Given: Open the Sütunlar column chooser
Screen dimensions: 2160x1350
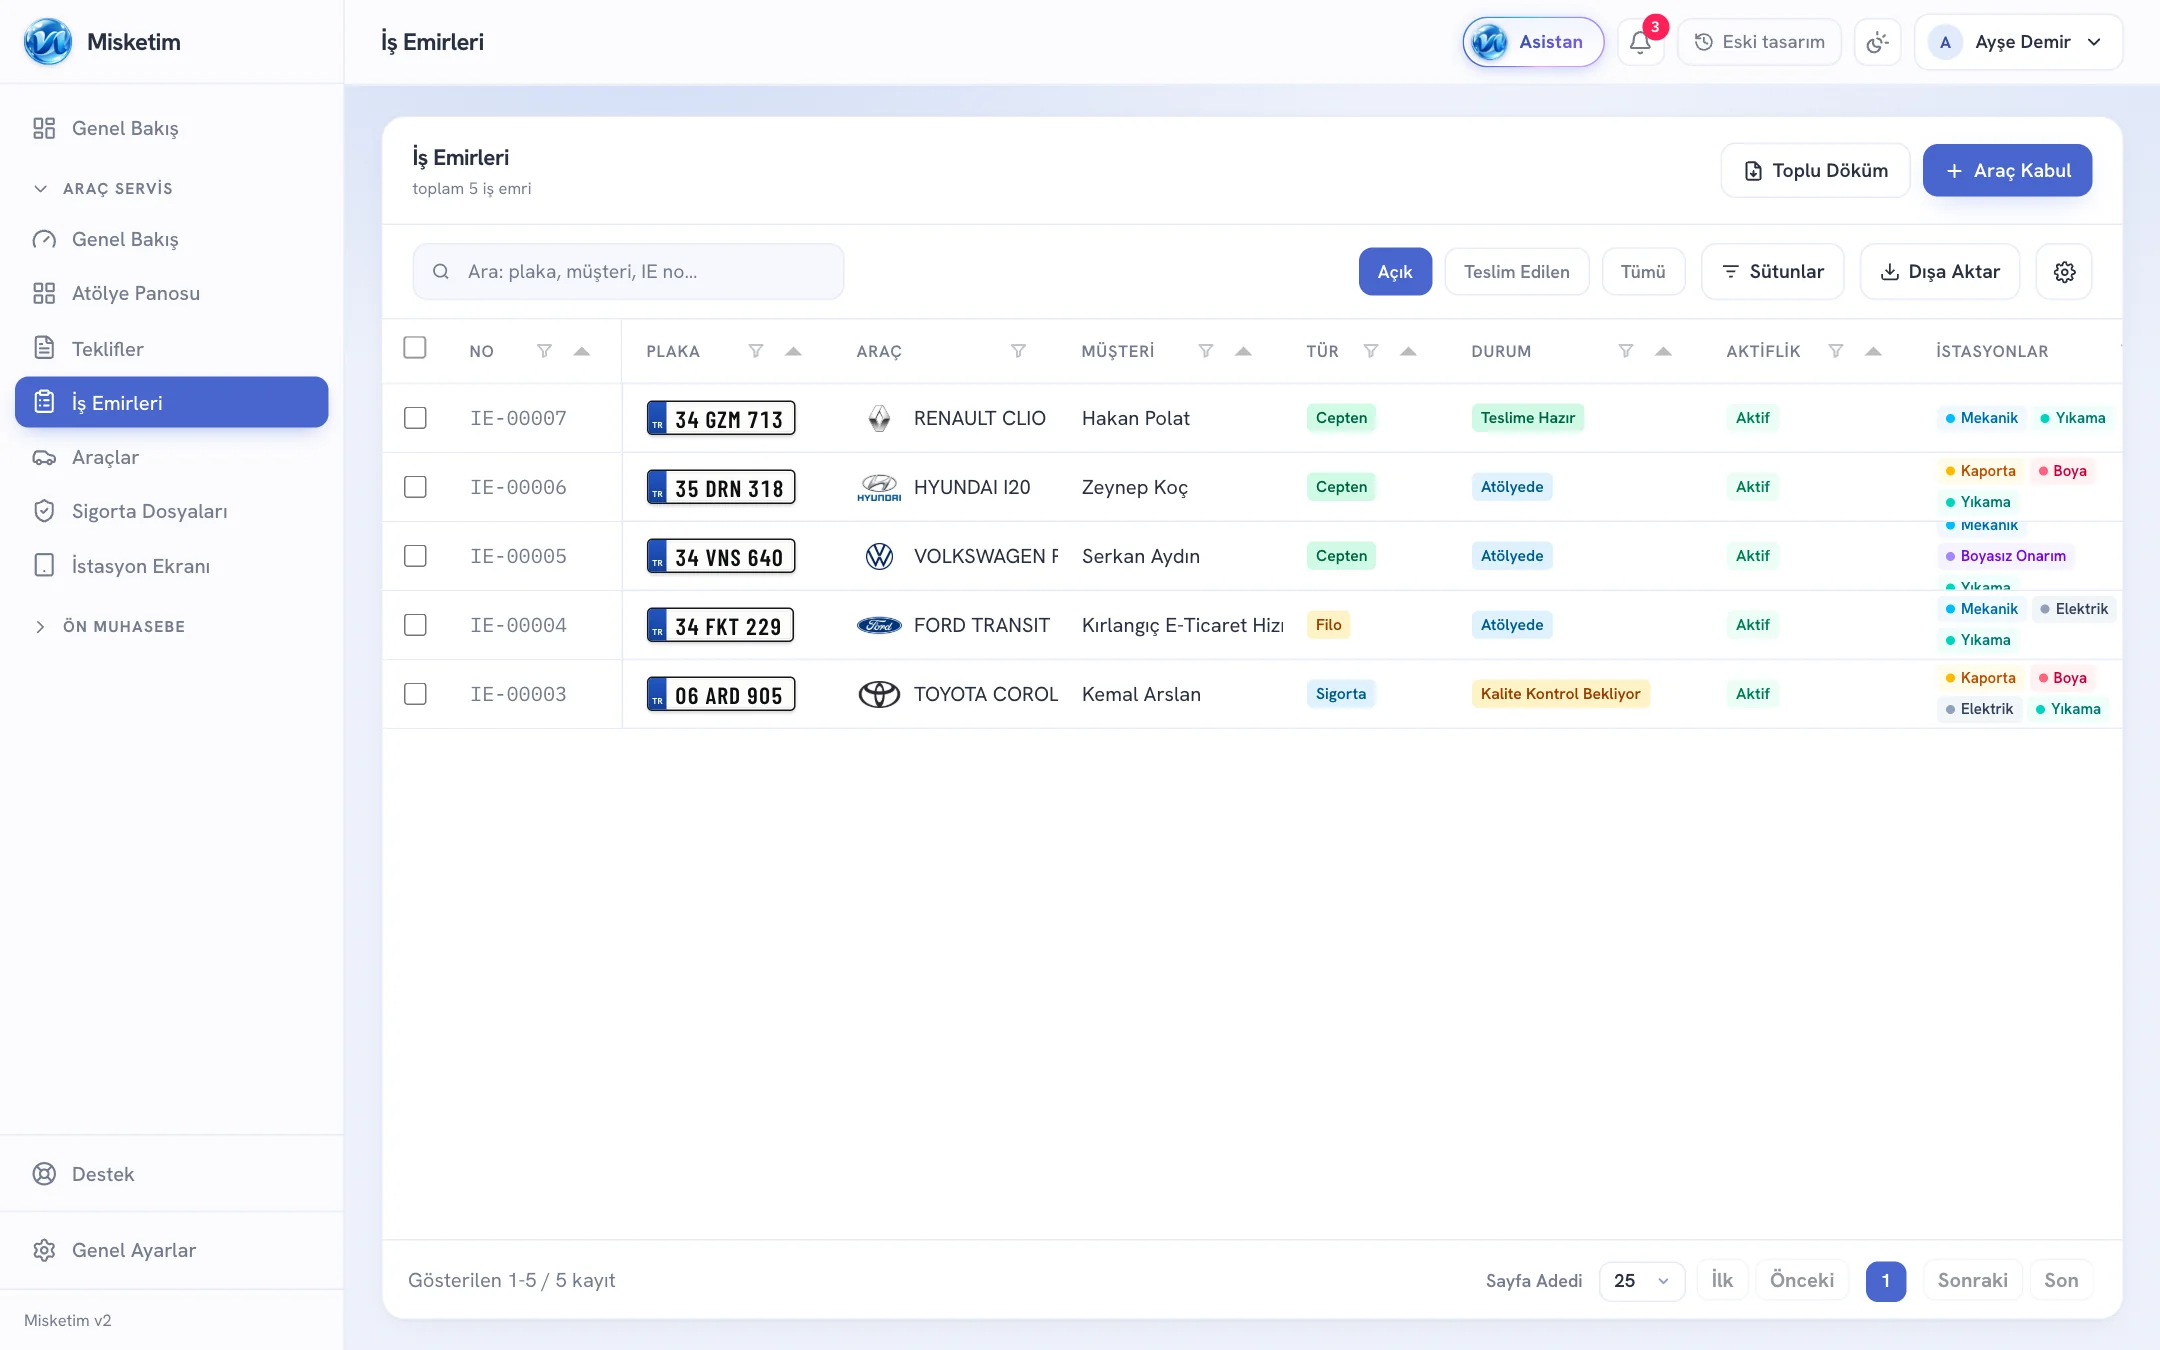Looking at the screenshot, I should [x=1772, y=272].
